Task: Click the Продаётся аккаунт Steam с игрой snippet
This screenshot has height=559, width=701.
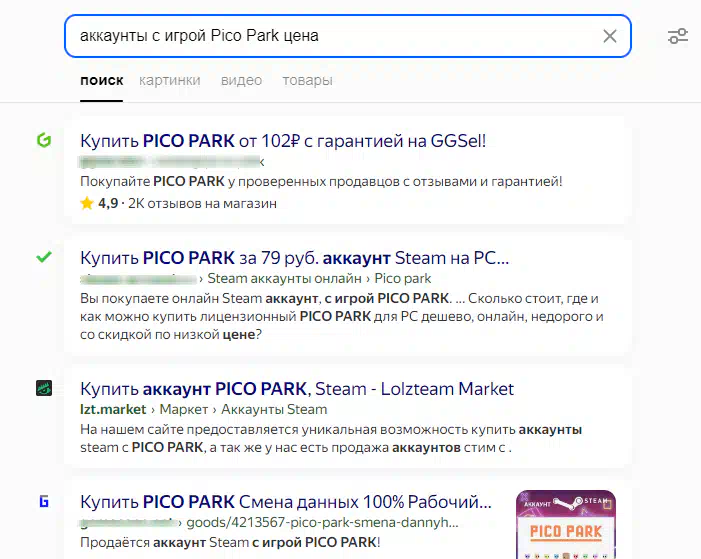Action: [230, 542]
